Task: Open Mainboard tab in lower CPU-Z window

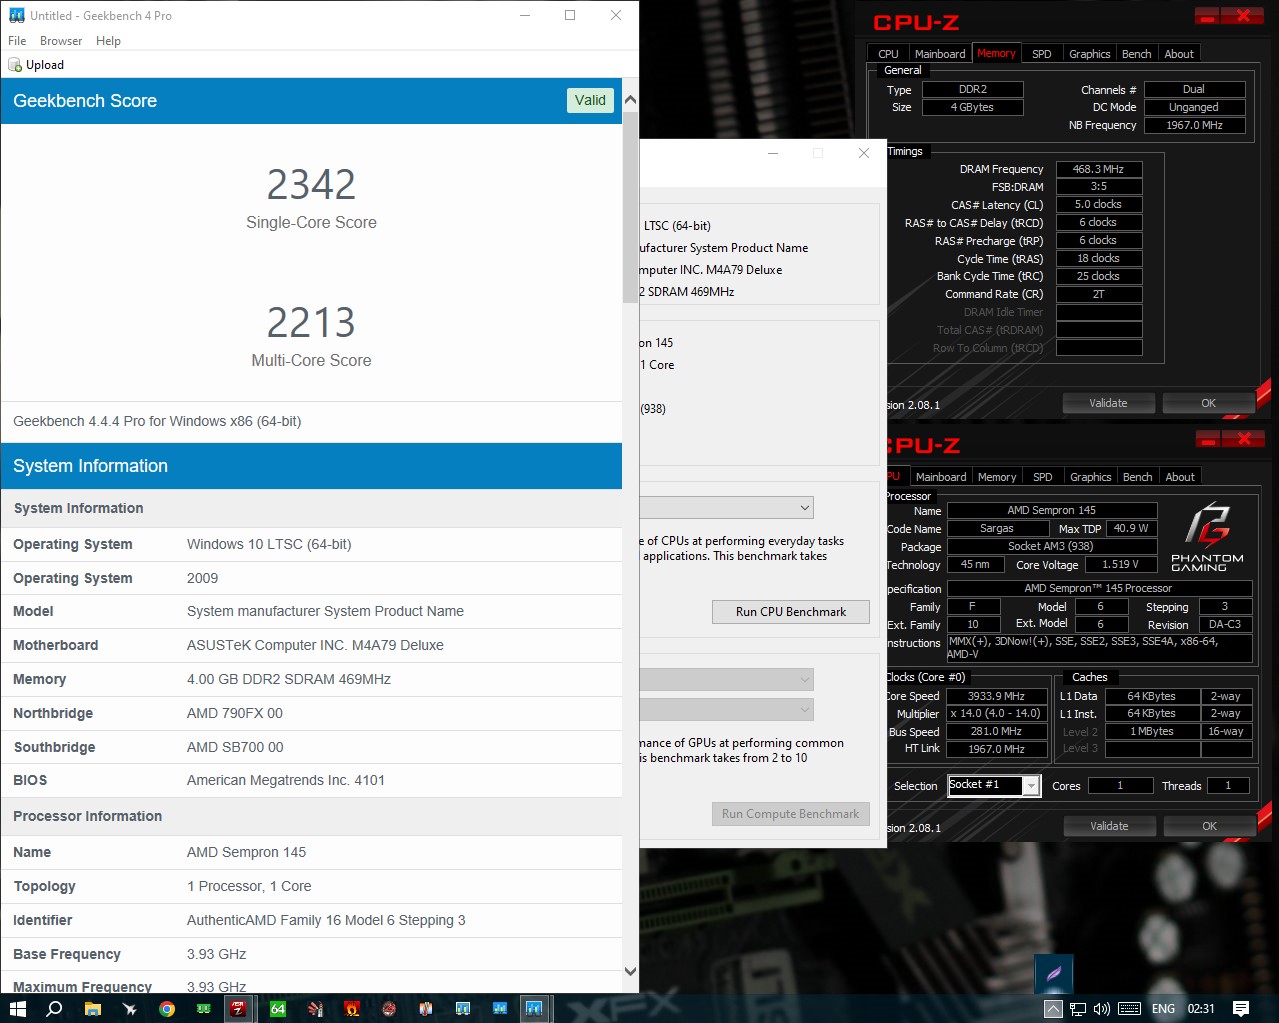Action: [941, 477]
